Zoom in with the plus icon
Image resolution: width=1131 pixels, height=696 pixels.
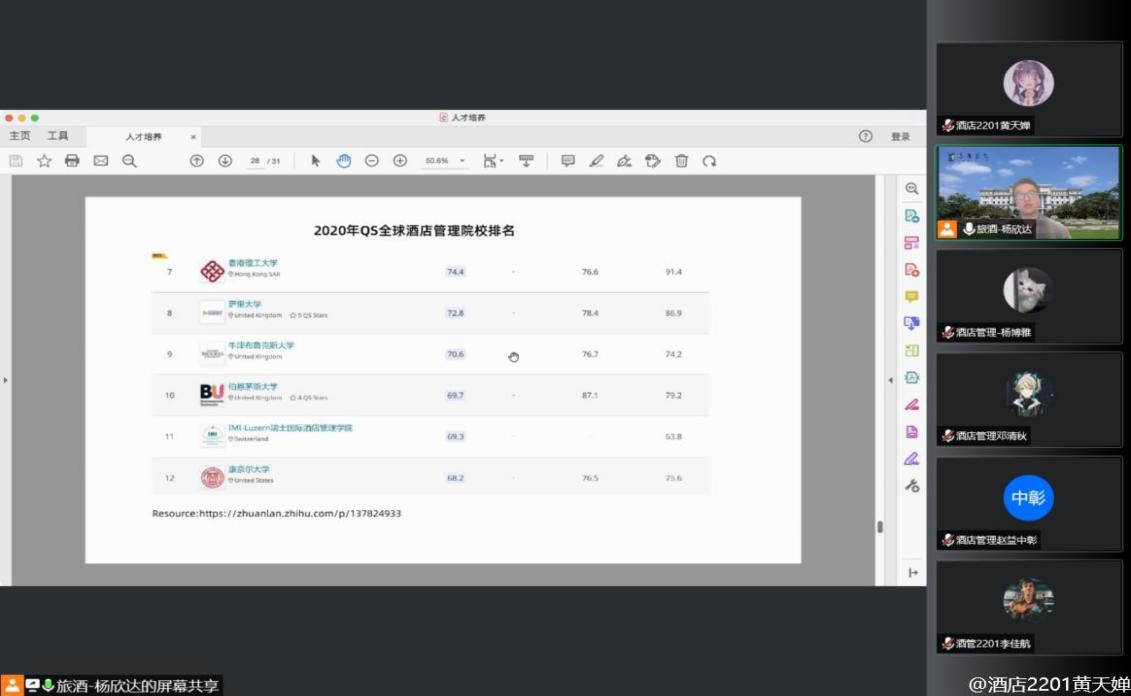pyautogui.click(x=400, y=161)
